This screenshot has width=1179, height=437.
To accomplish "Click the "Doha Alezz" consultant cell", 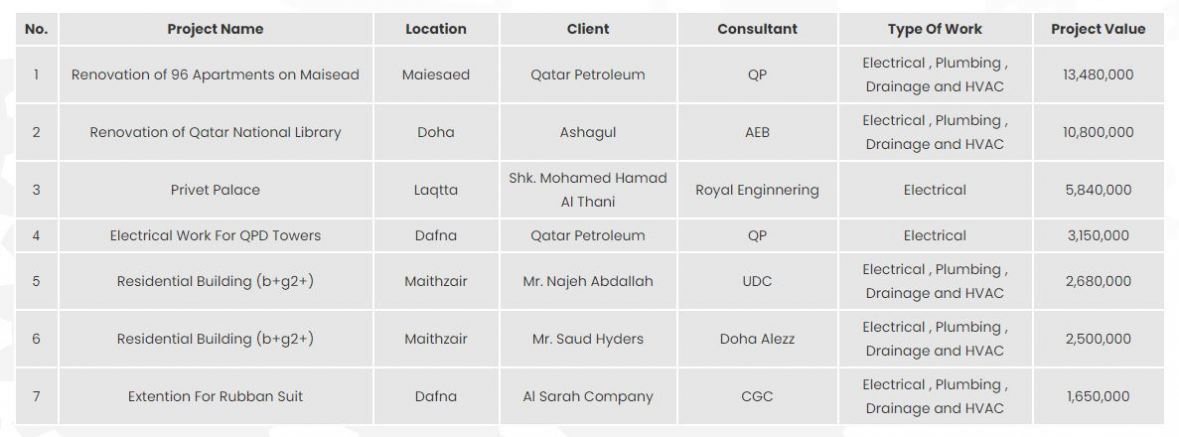I will [x=757, y=339].
